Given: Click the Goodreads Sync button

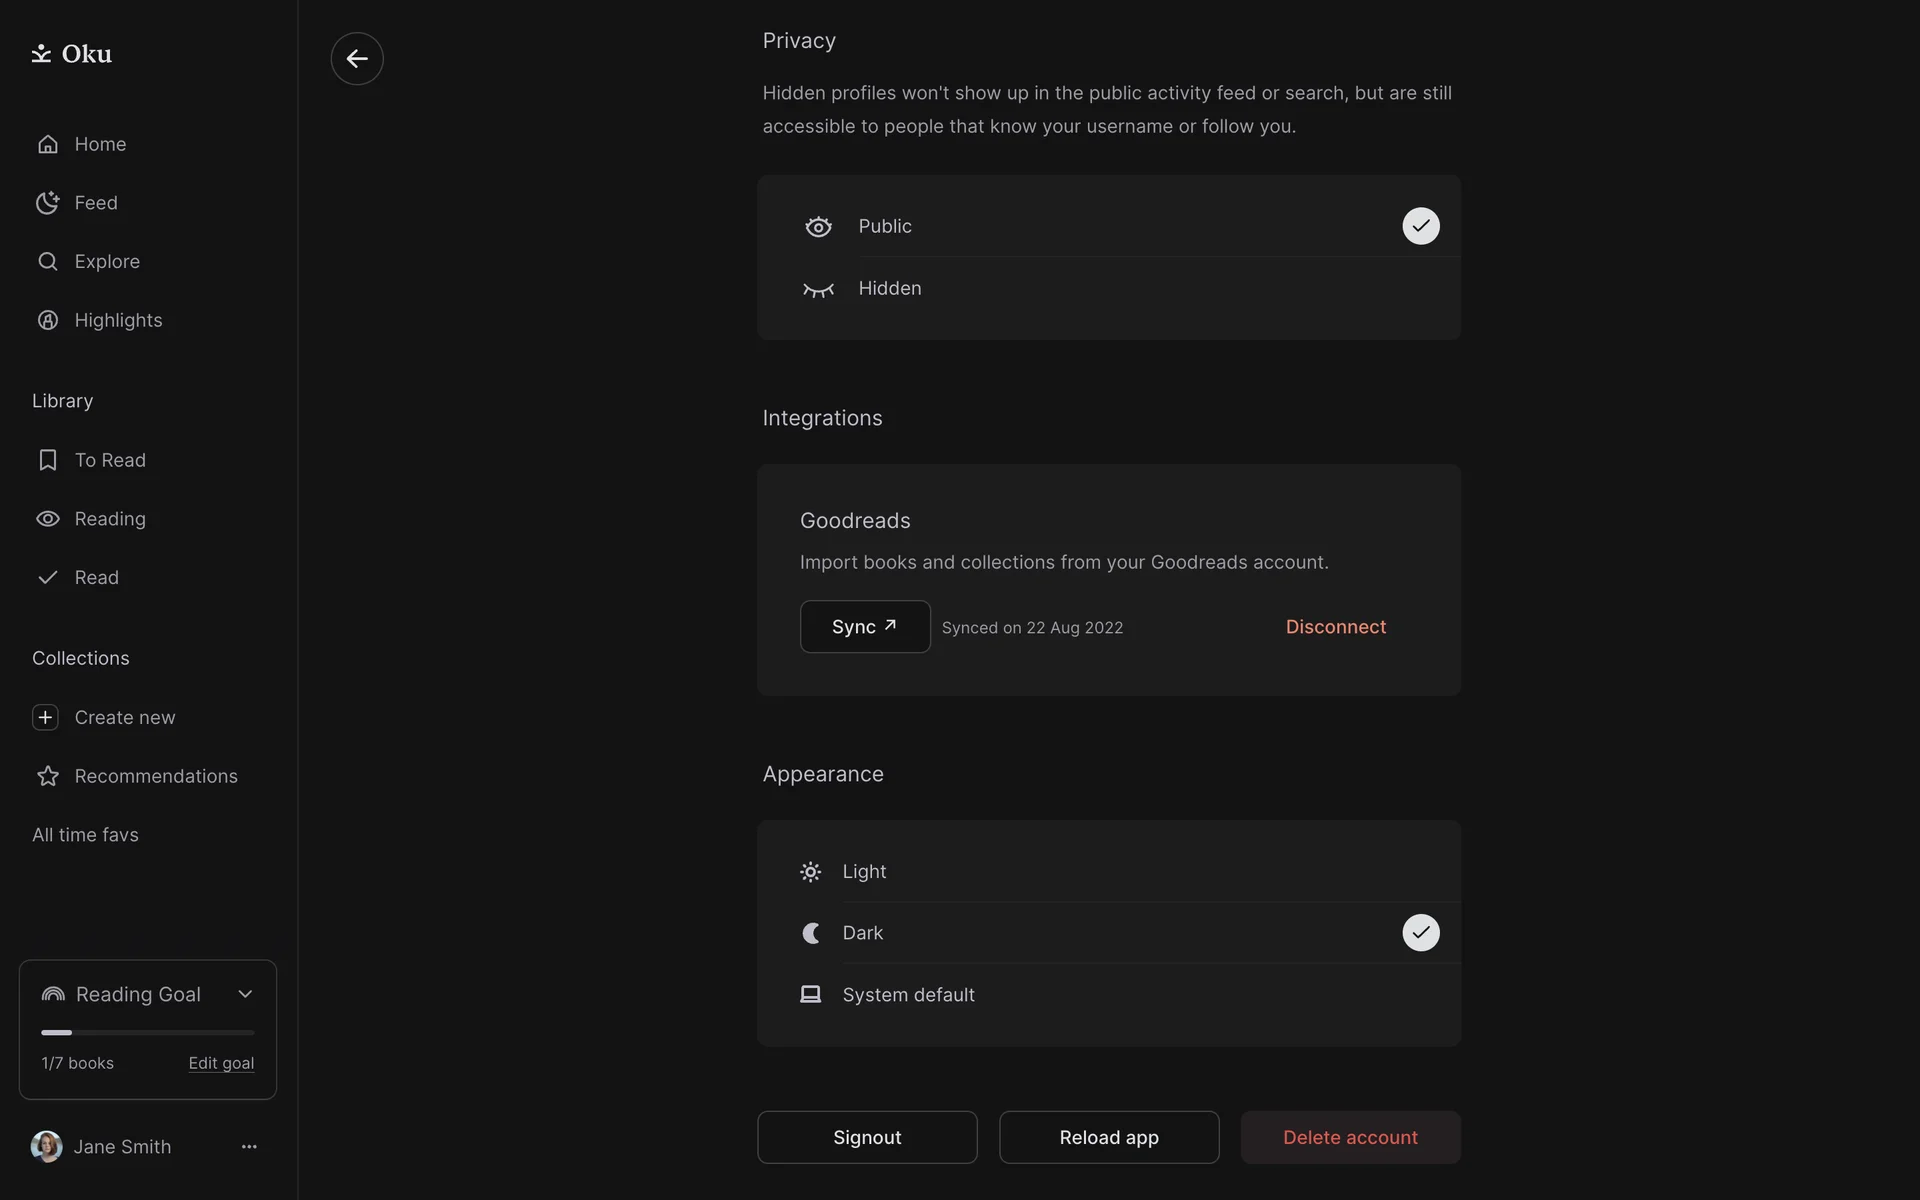Looking at the screenshot, I should pos(864,627).
